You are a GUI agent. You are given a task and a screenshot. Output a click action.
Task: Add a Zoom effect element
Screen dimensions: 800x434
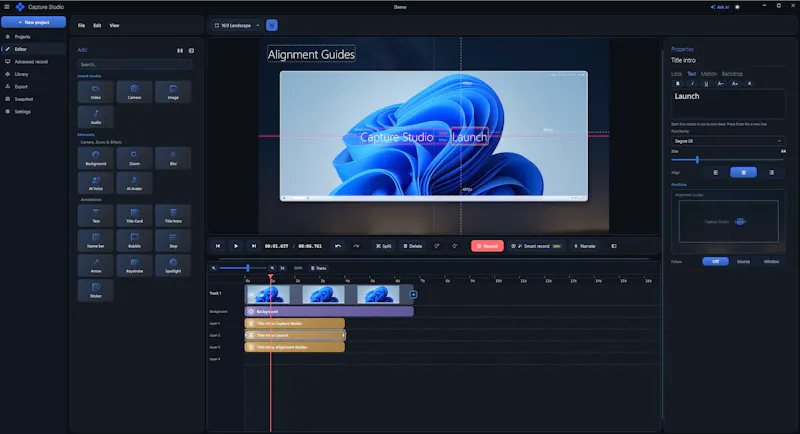[x=134, y=158]
